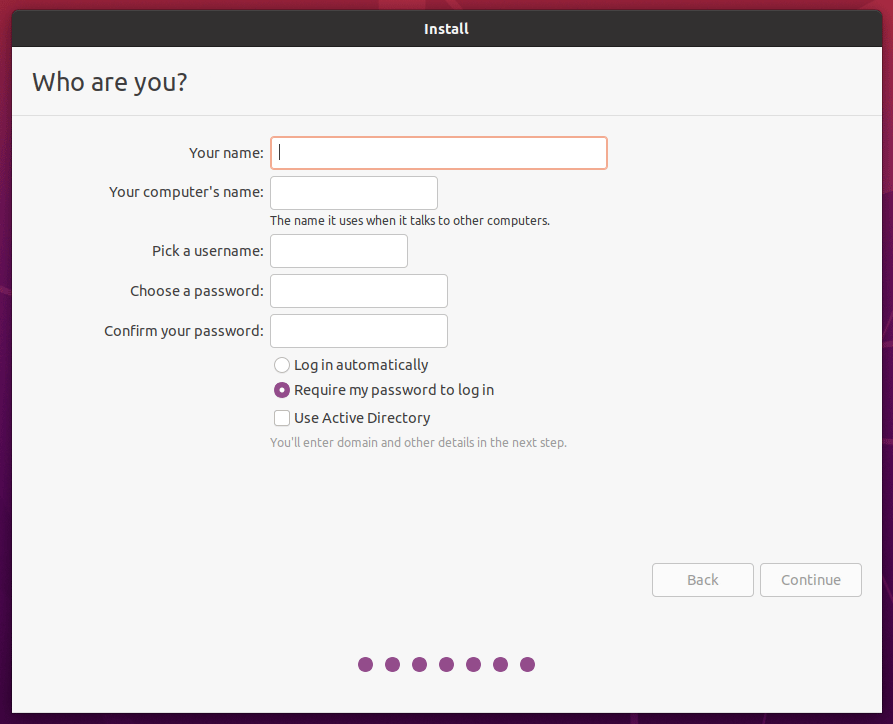The width and height of the screenshot is (893, 724).
Task: Click the 'Install' window title bar
Action: pyautogui.click(x=446, y=29)
